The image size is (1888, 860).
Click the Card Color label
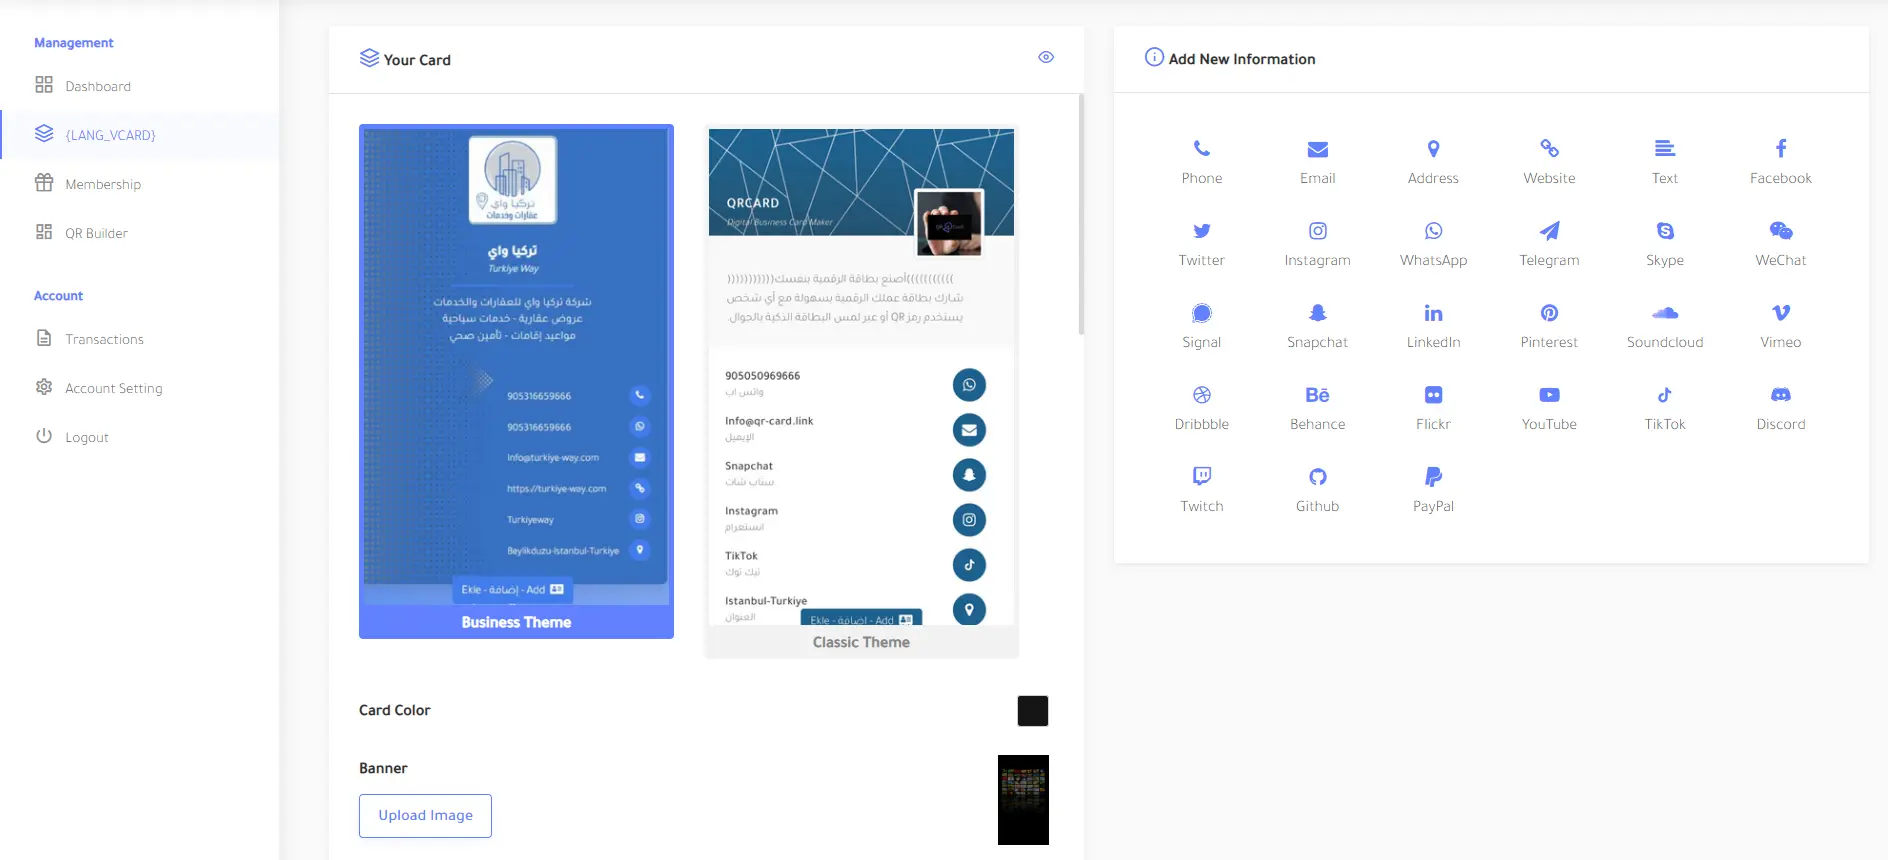(x=395, y=710)
